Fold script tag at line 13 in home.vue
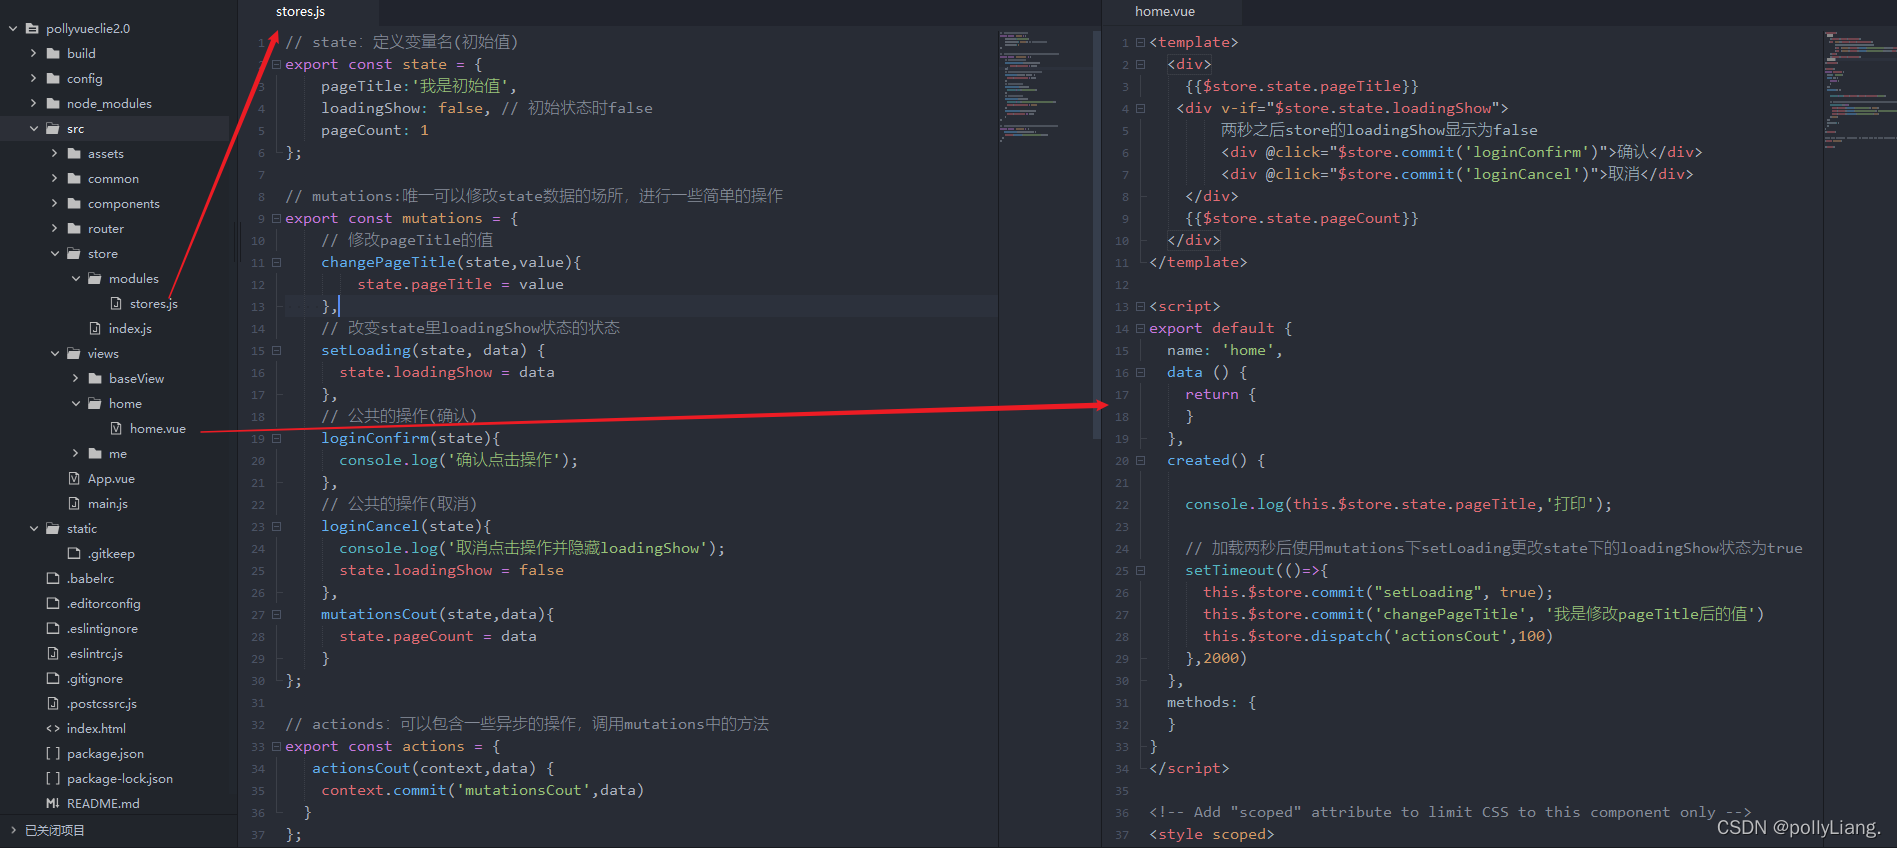The image size is (1897, 848). [1140, 306]
